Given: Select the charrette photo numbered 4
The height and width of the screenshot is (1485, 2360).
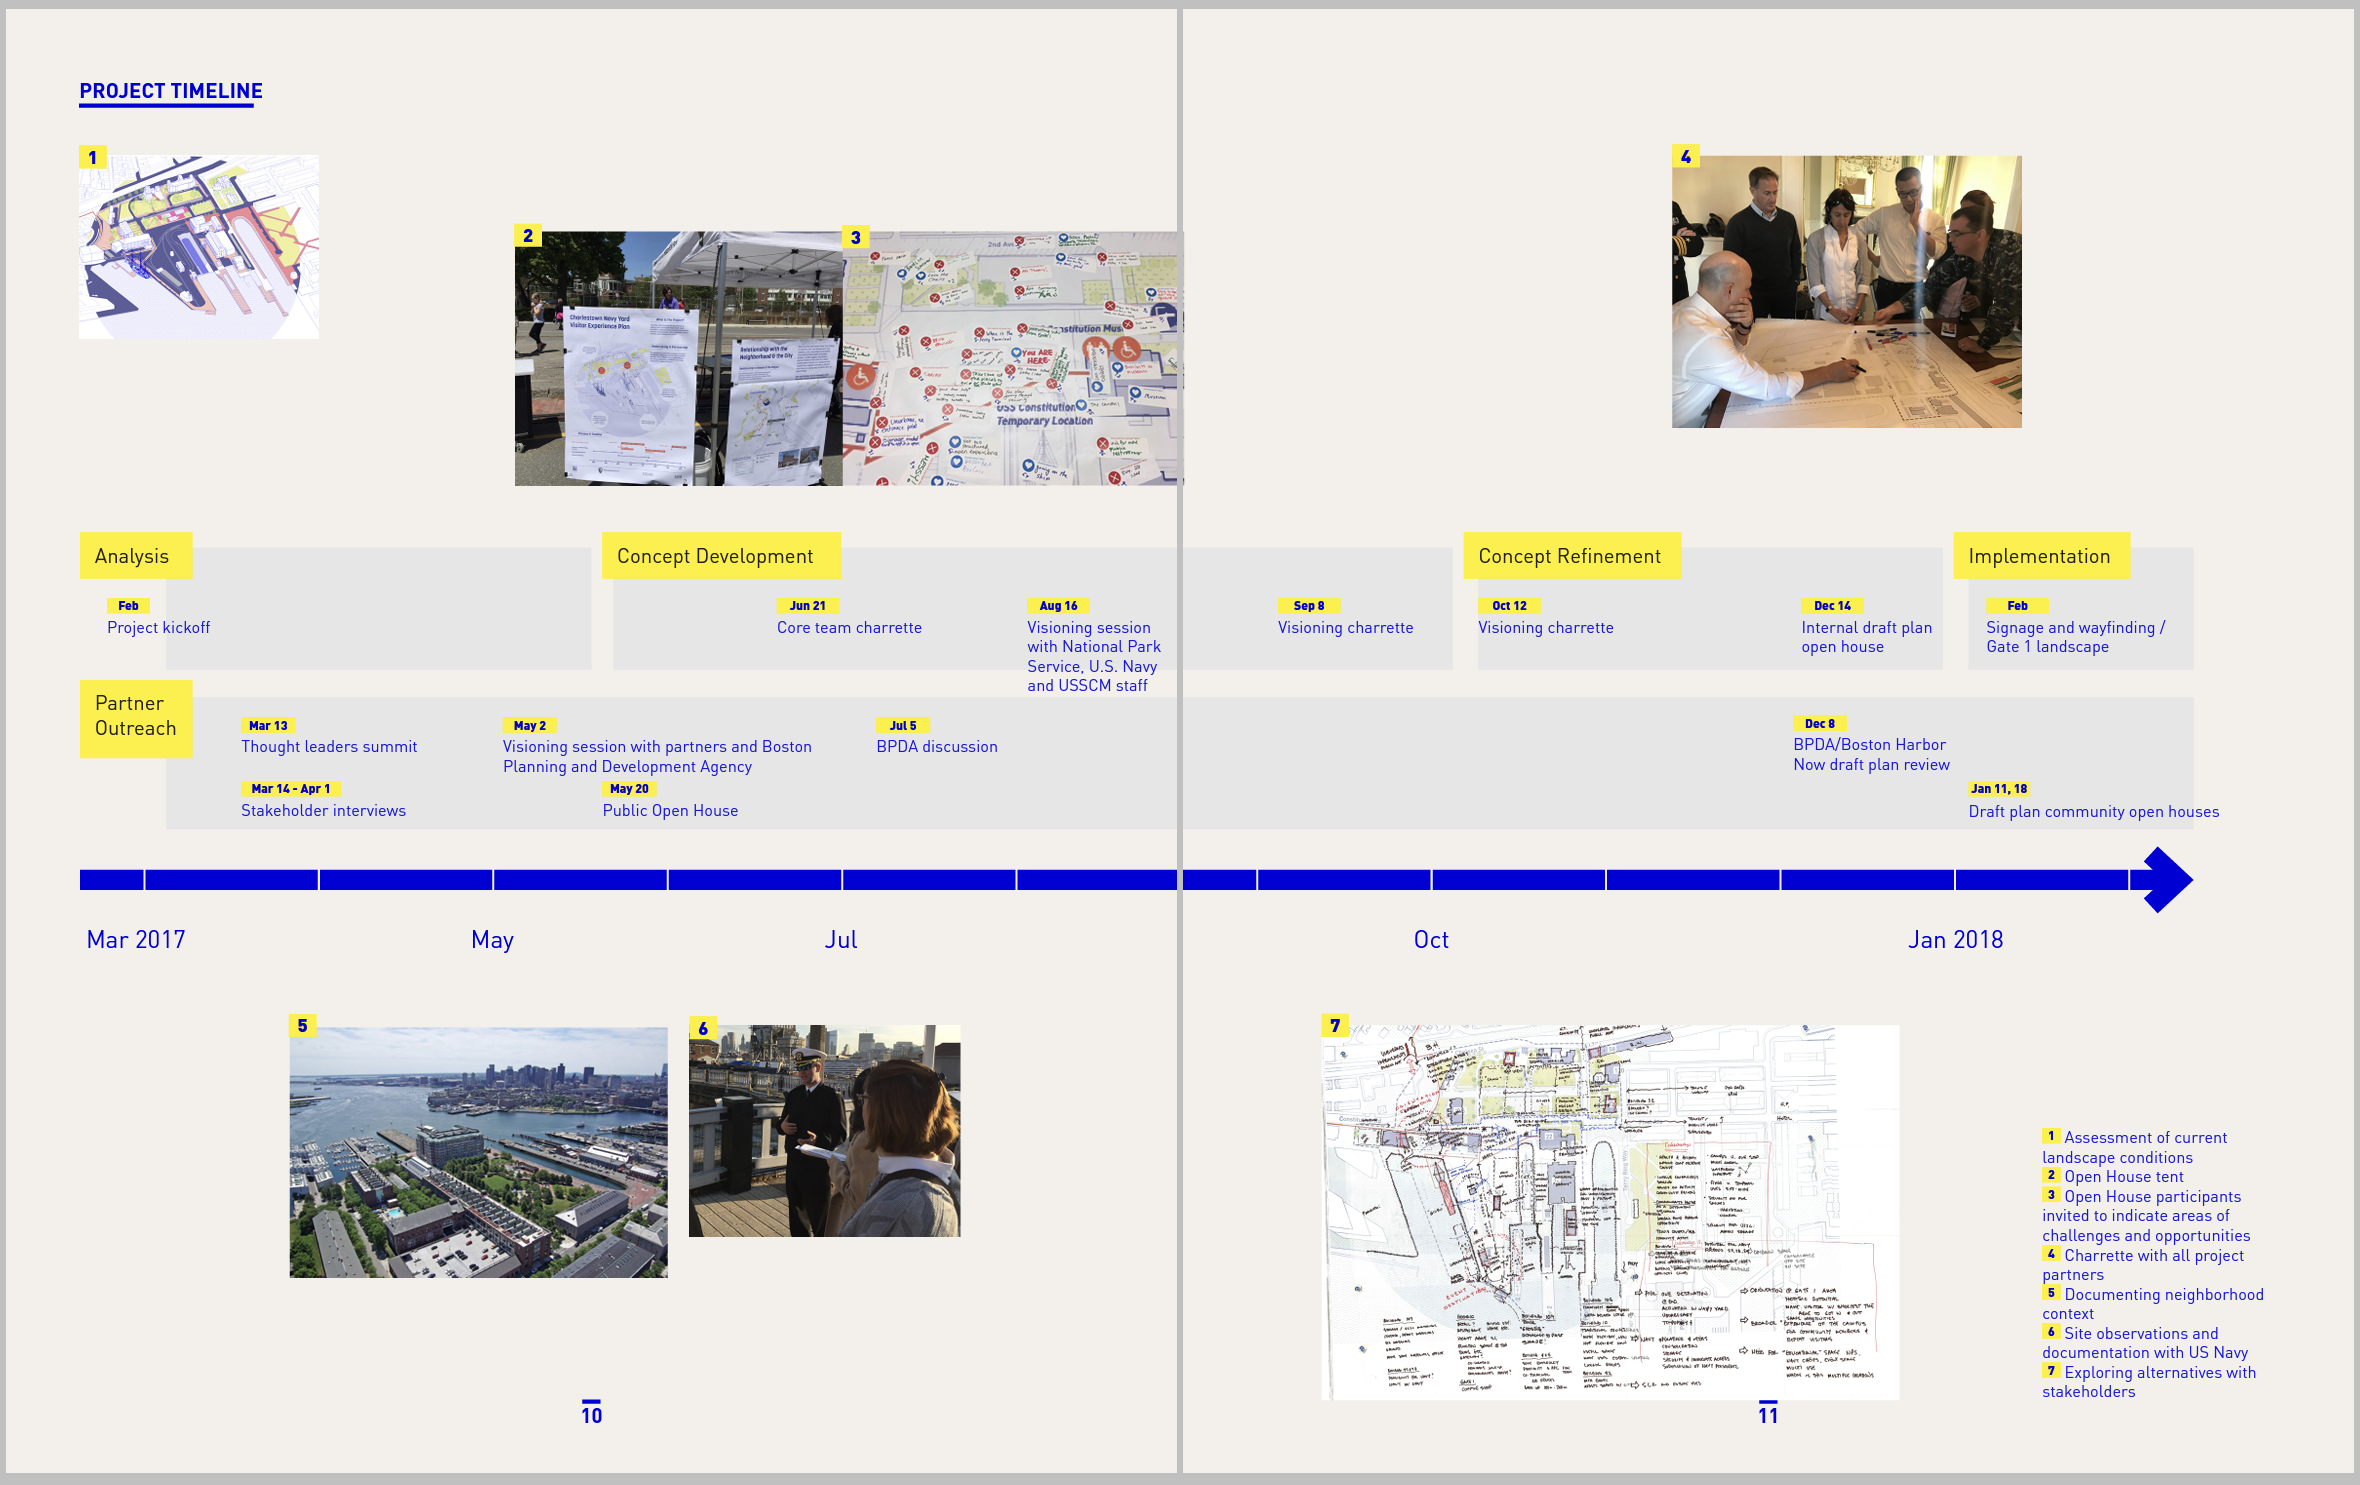Looking at the screenshot, I should tap(1846, 291).
